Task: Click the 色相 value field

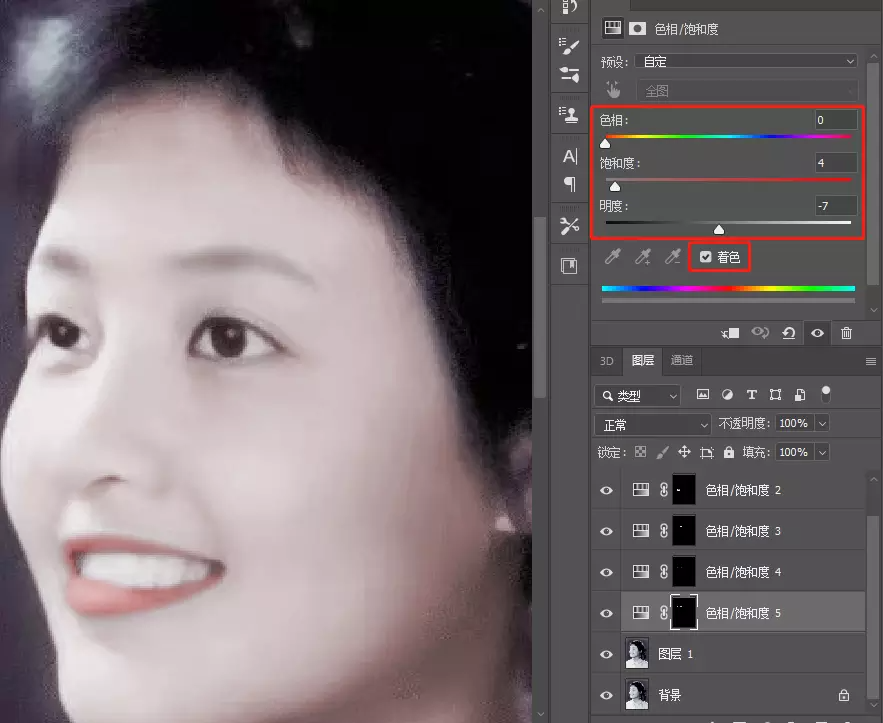Action: [x=836, y=120]
